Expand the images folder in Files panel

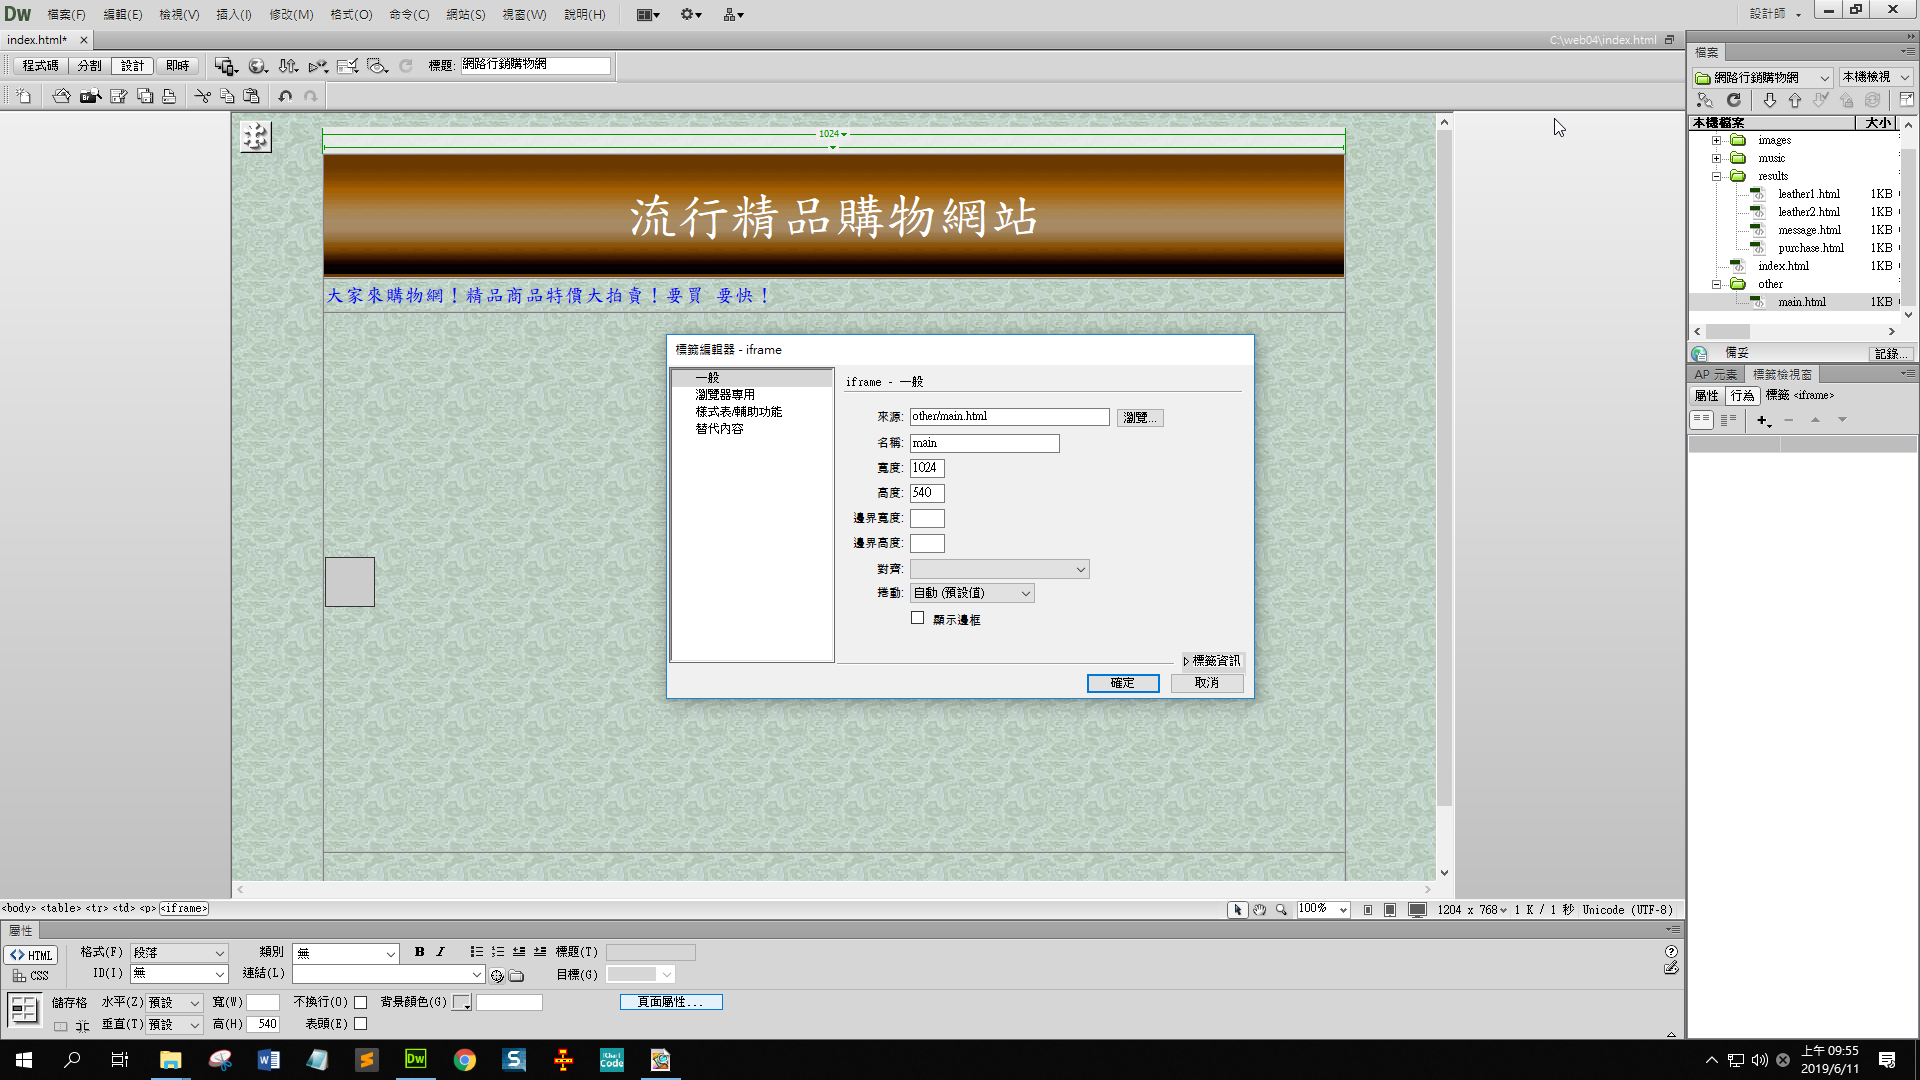coord(1716,140)
